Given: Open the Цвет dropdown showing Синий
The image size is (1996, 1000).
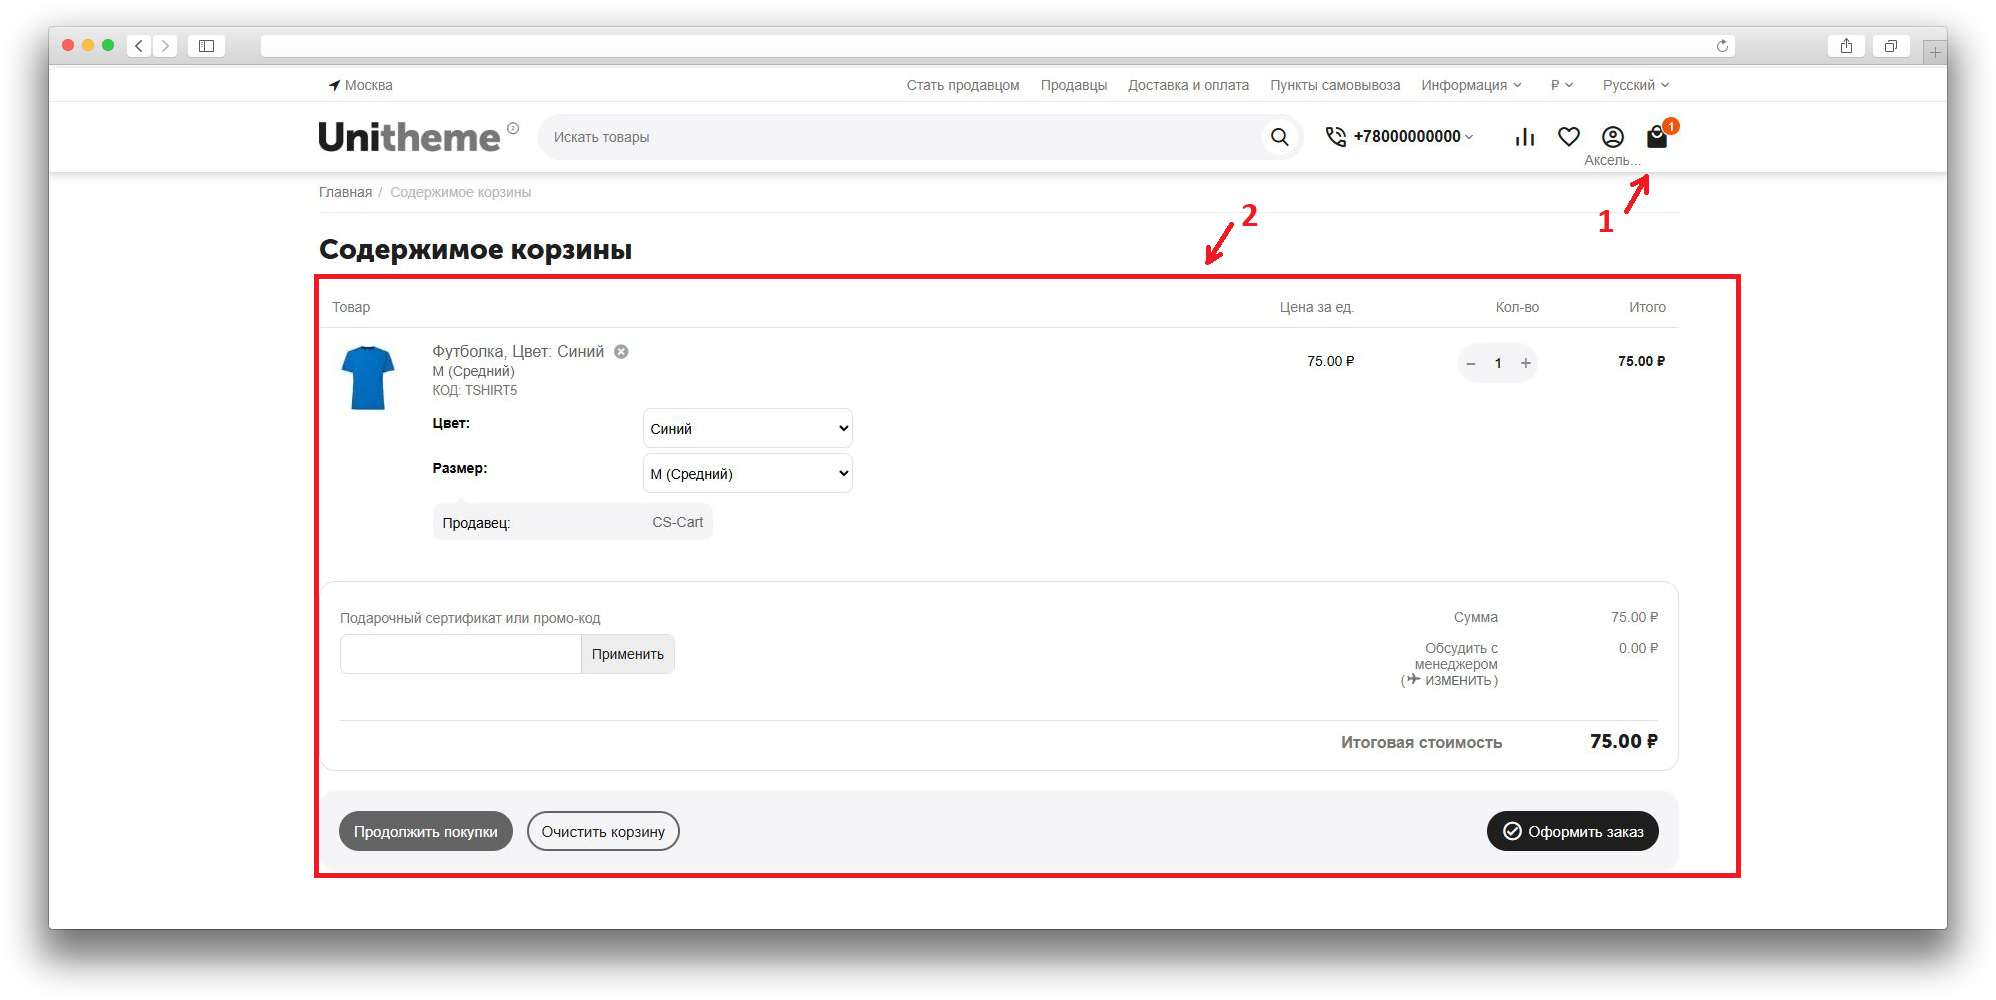Looking at the screenshot, I should coord(747,429).
